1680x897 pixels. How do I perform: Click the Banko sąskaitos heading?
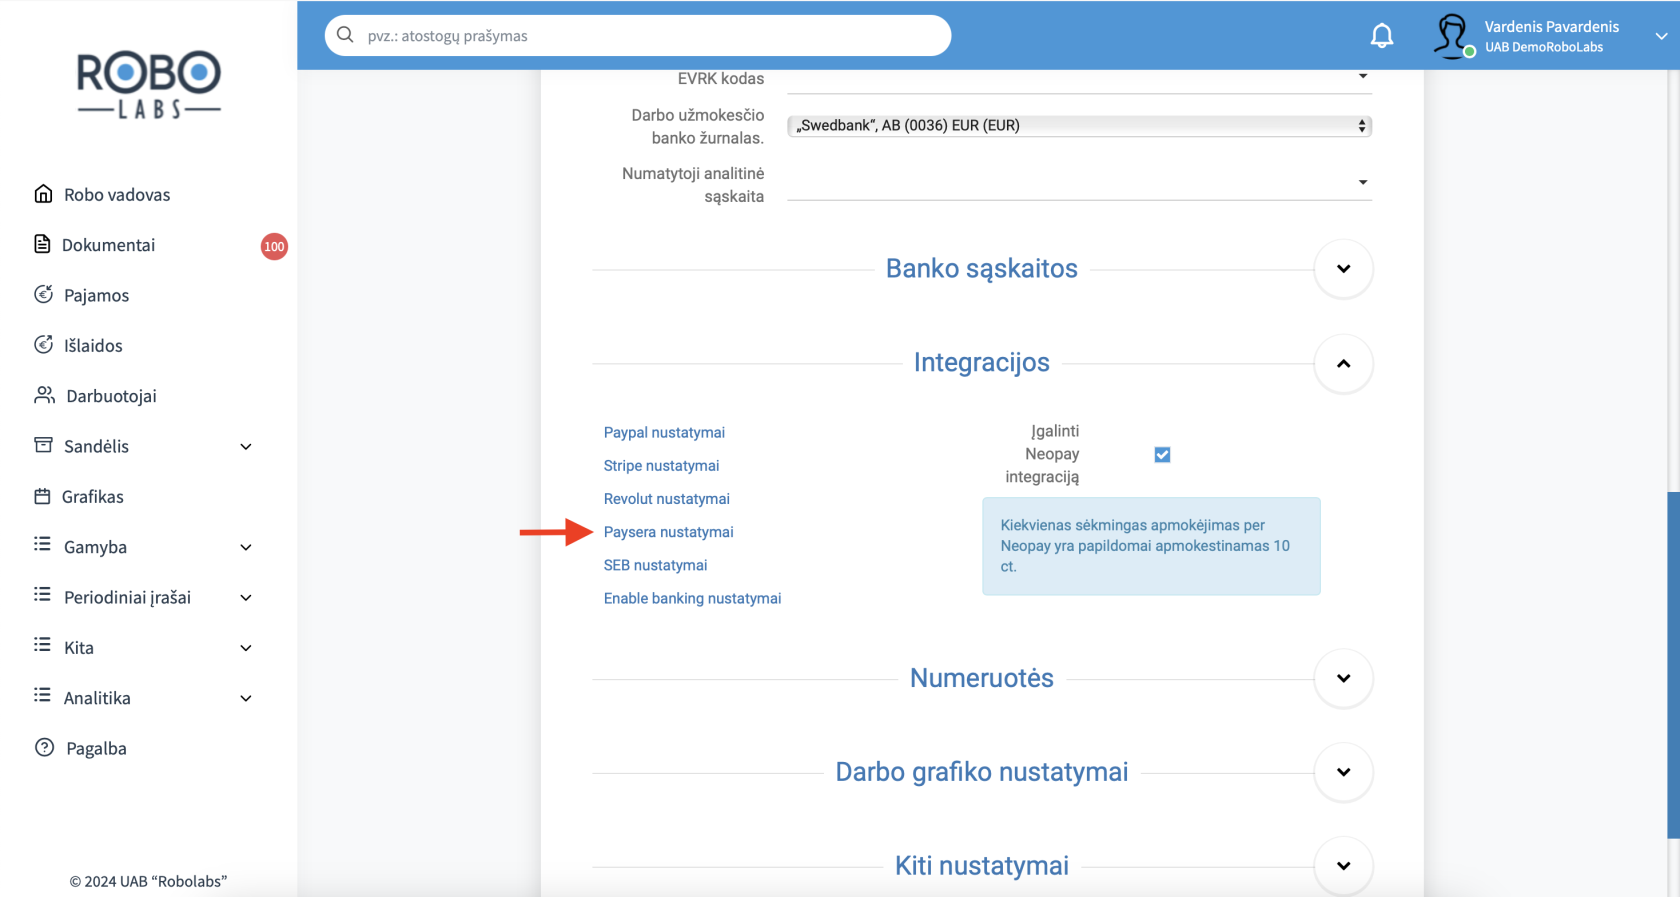[981, 268]
